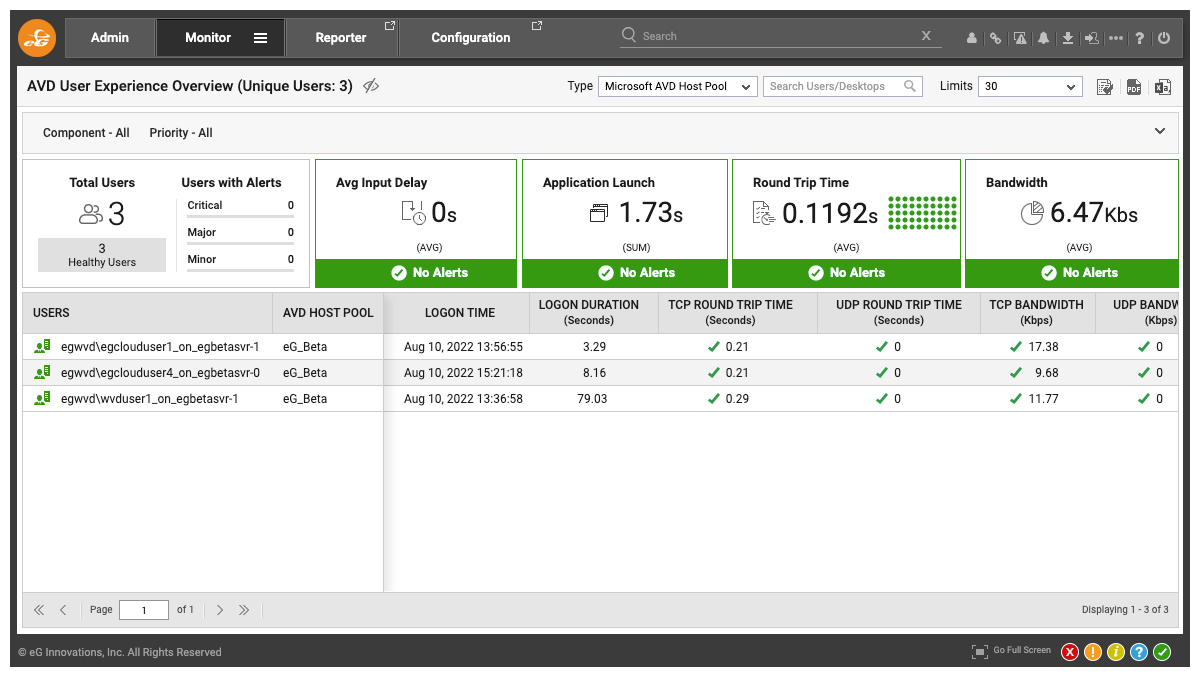Screen dimensions: 1200x677
Task: Click the red critical status icon
Action: pyautogui.click(x=1070, y=652)
